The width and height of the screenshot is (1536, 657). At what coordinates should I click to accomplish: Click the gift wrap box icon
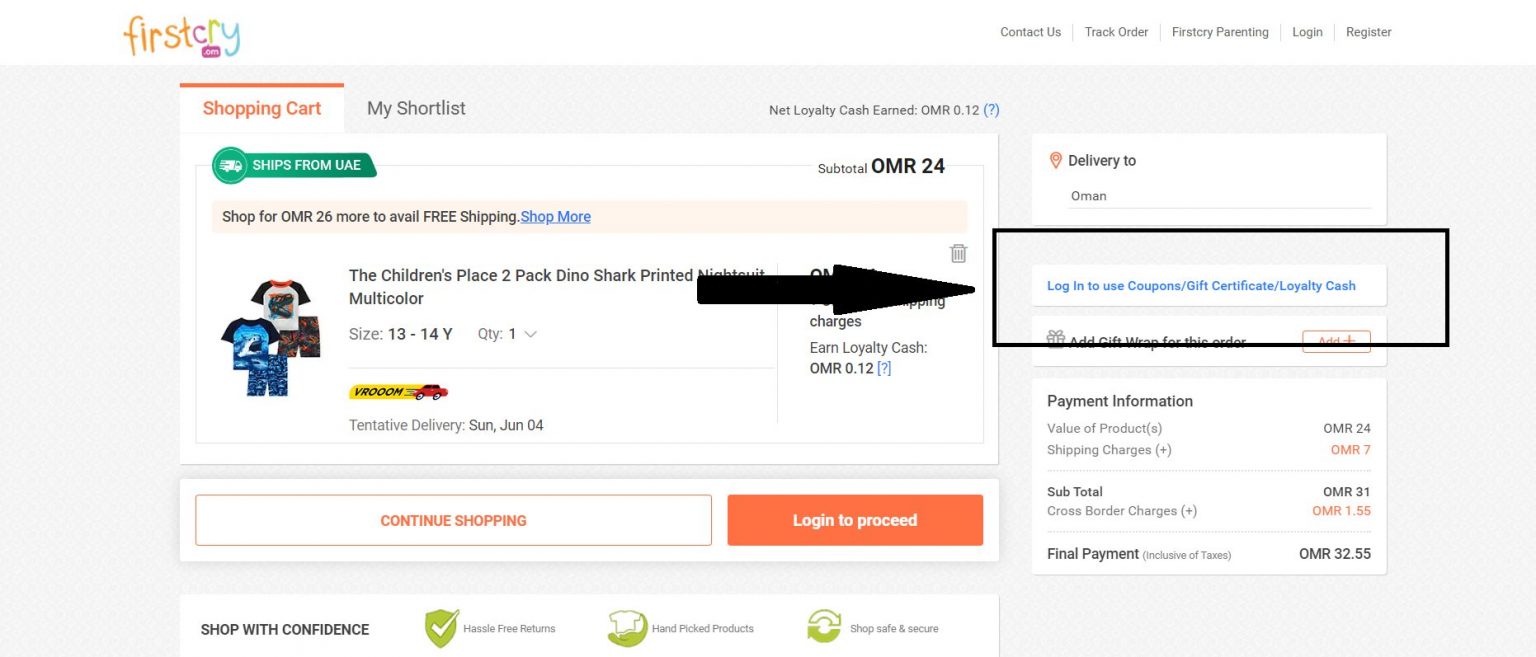[x=1056, y=339]
